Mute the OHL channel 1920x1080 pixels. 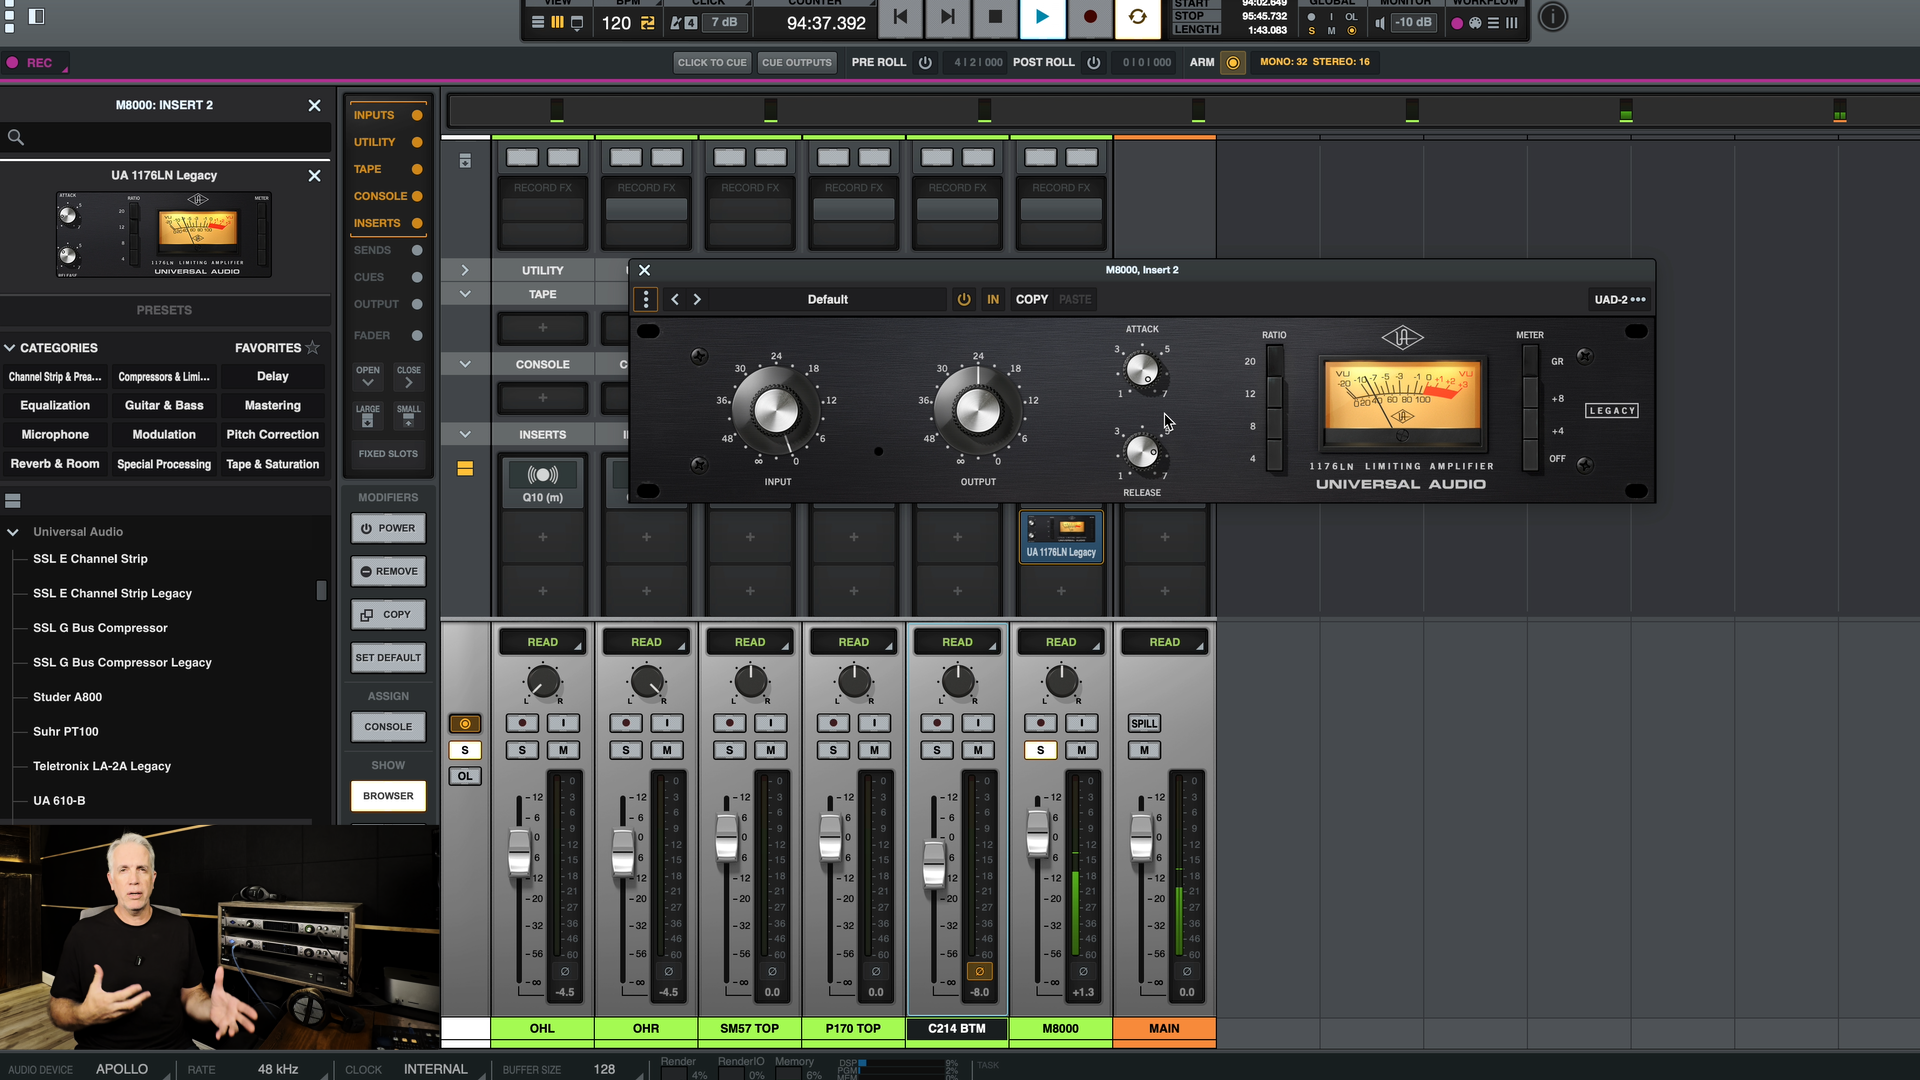[x=563, y=750]
